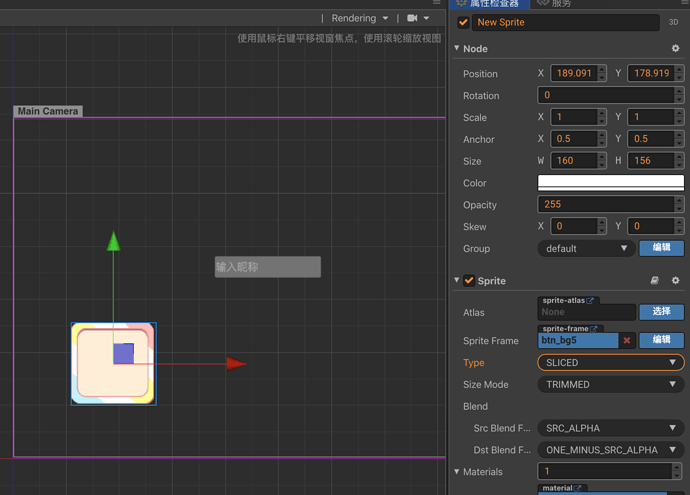
Task: Open the Sprite component help document icon
Action: pos(655,281)
